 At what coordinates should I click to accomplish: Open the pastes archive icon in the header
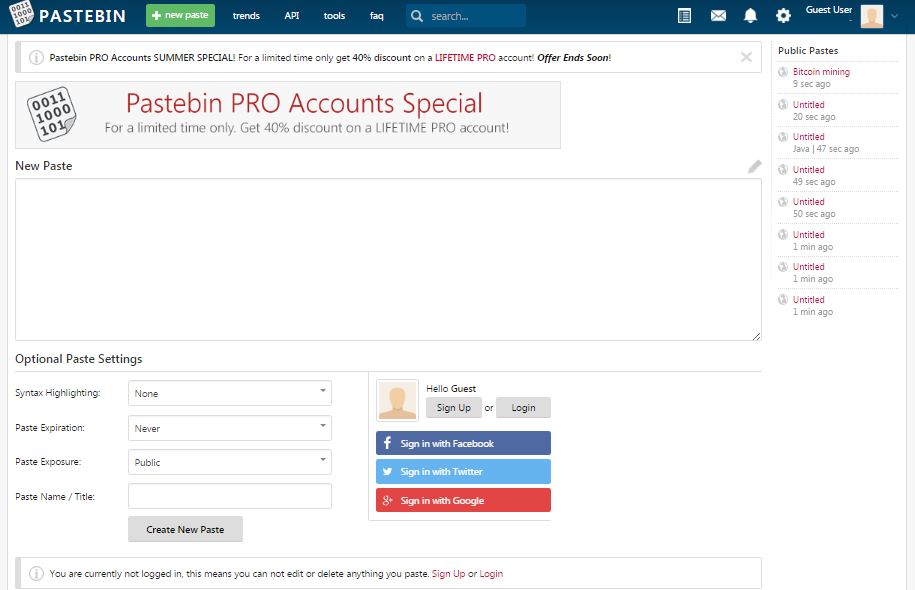[x=685, y=16]
